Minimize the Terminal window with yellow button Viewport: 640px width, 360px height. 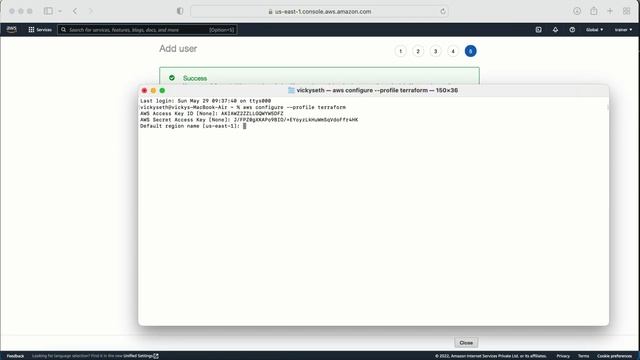click(153, 91)
